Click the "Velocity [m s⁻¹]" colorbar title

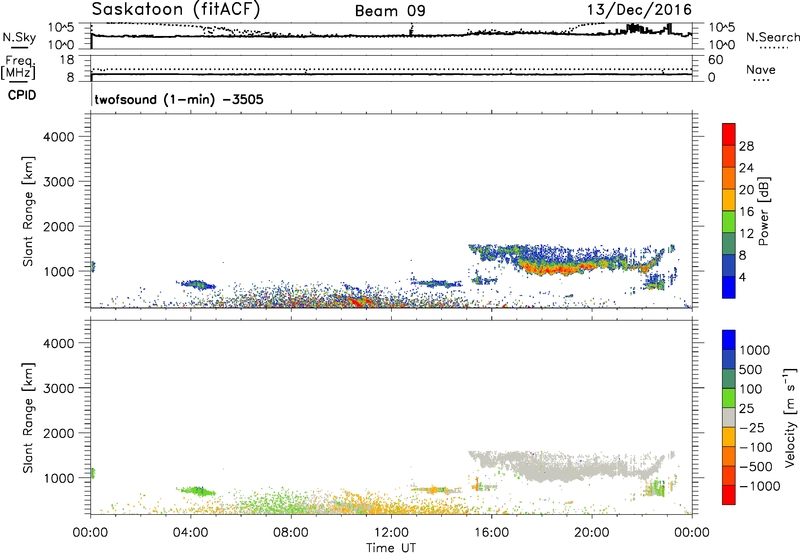point(790,417)
